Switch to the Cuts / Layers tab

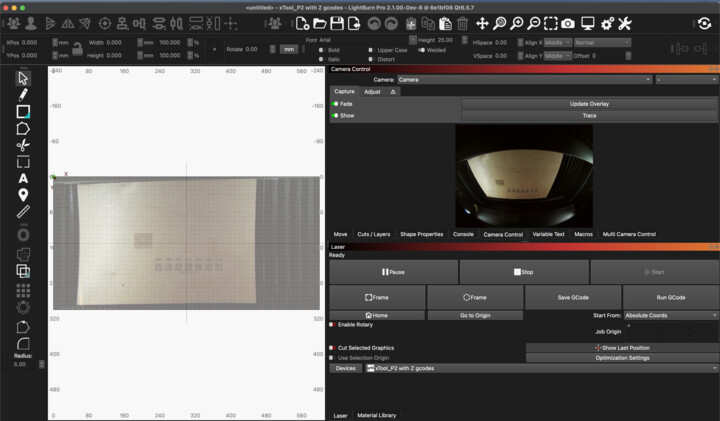tap(373, 234)
